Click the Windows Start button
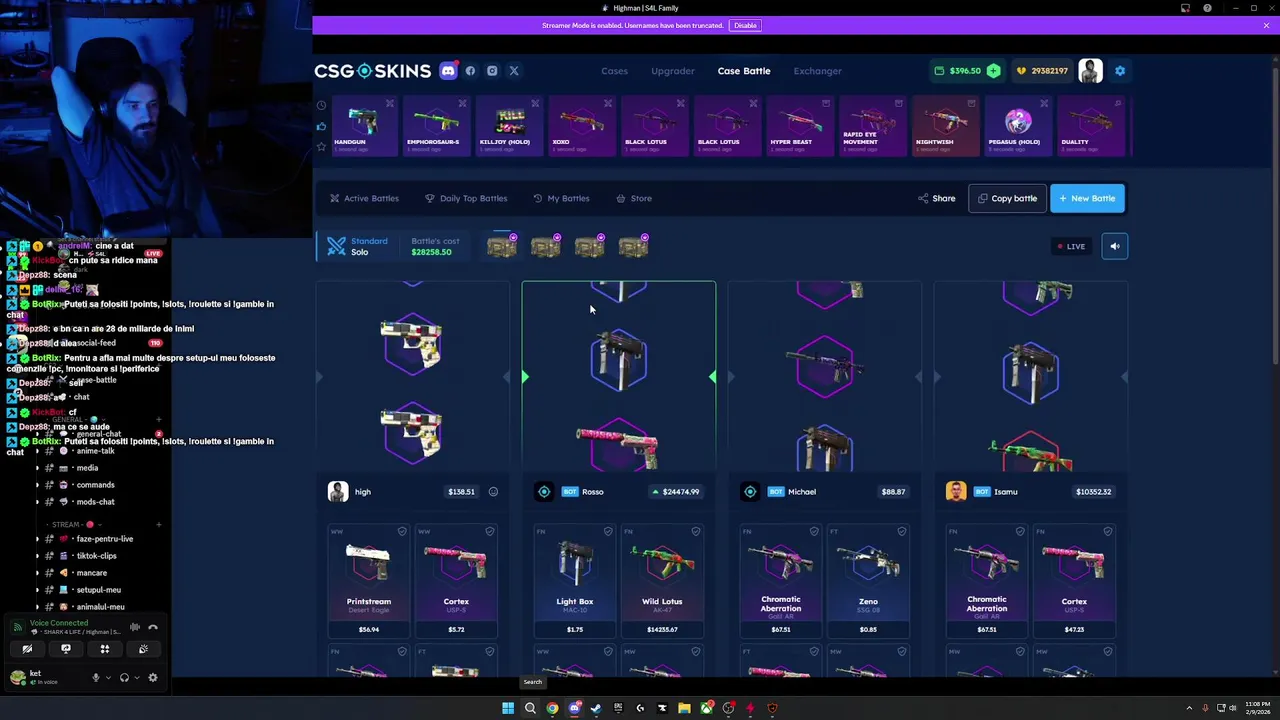The height and width of the screenshot is (720, 1280). click(508, 708)
